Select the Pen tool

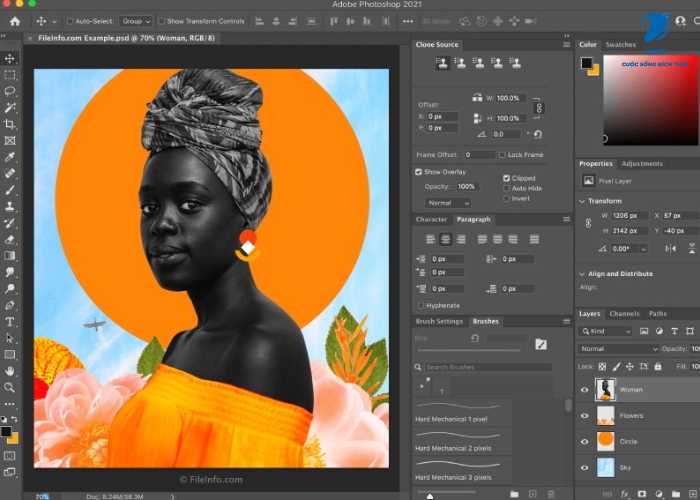tap(9, 305)
